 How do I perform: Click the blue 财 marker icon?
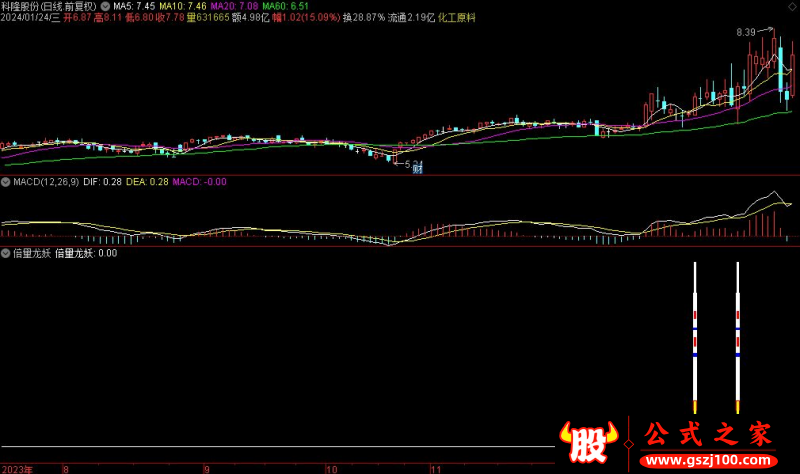[417, 168]
